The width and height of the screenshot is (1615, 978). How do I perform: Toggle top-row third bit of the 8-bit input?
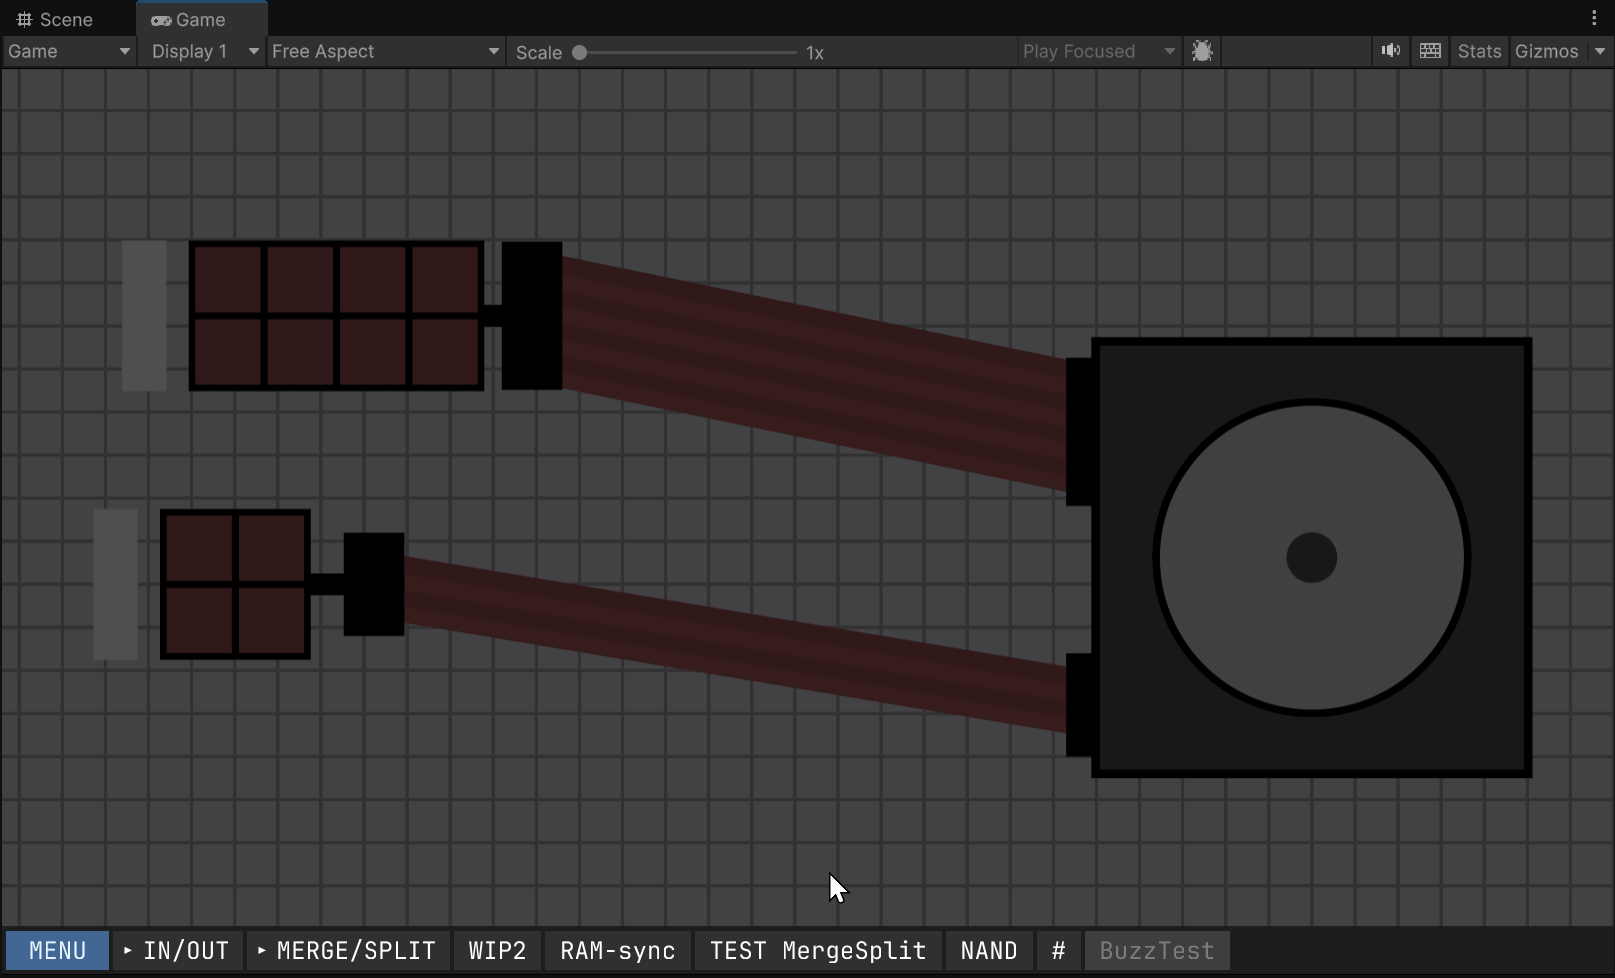point(373,279)
